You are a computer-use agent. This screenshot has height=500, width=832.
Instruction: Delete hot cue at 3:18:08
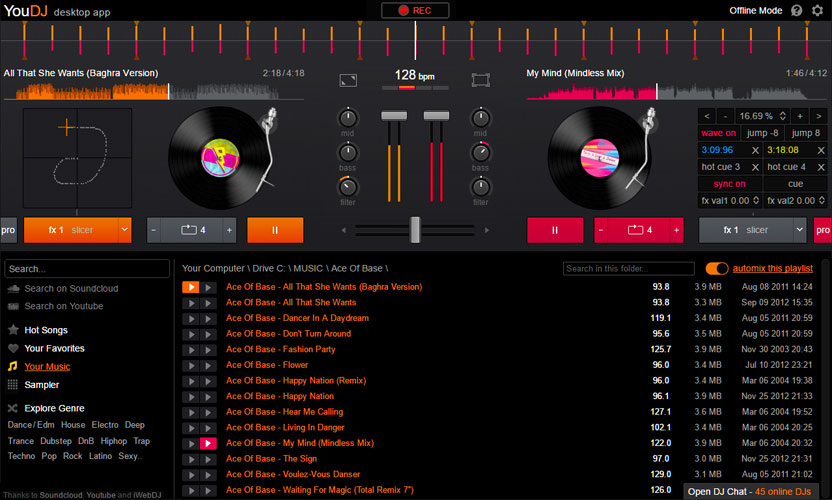[x=821, y=151]
